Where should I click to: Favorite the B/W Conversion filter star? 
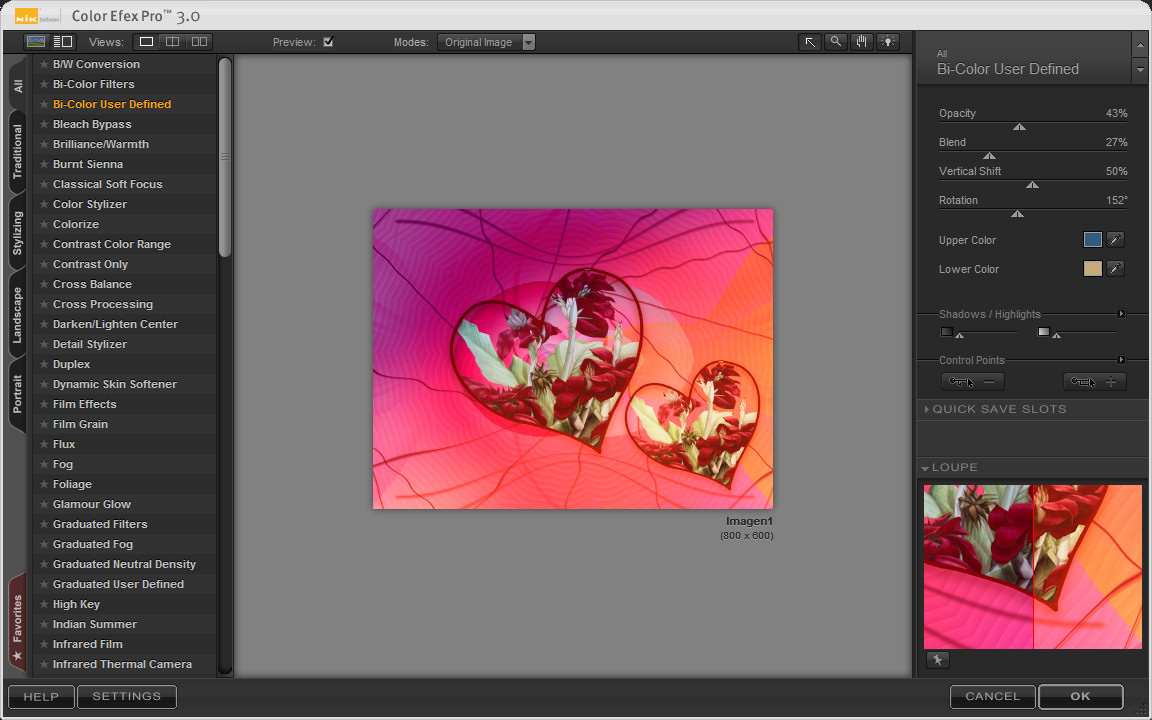tap(44, 64)
